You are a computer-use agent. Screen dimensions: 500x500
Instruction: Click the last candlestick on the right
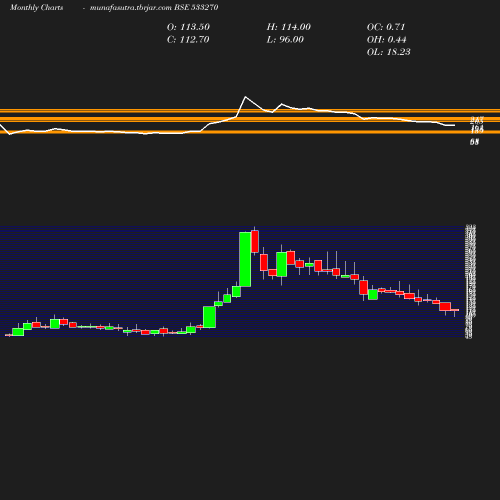pyautogui.click(x=455, y=310)
